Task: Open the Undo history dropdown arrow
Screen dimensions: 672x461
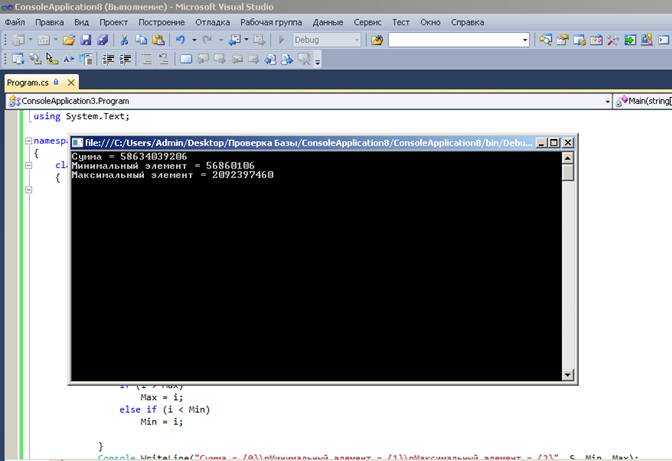Action: (194, 40)
